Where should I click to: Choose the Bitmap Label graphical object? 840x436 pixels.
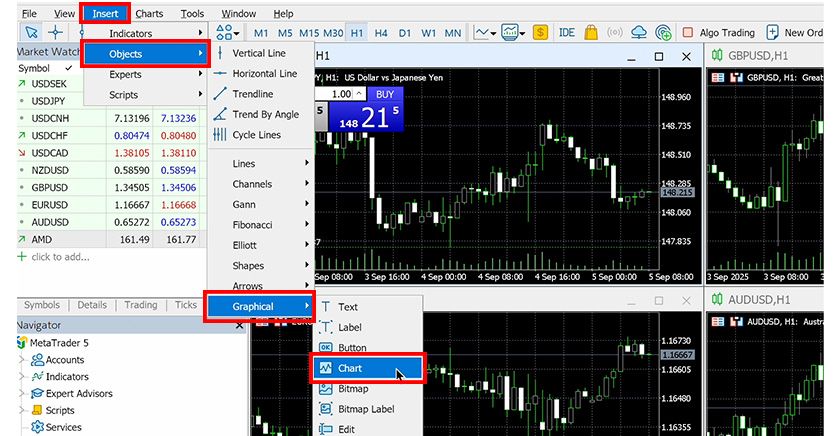(365, 409)
